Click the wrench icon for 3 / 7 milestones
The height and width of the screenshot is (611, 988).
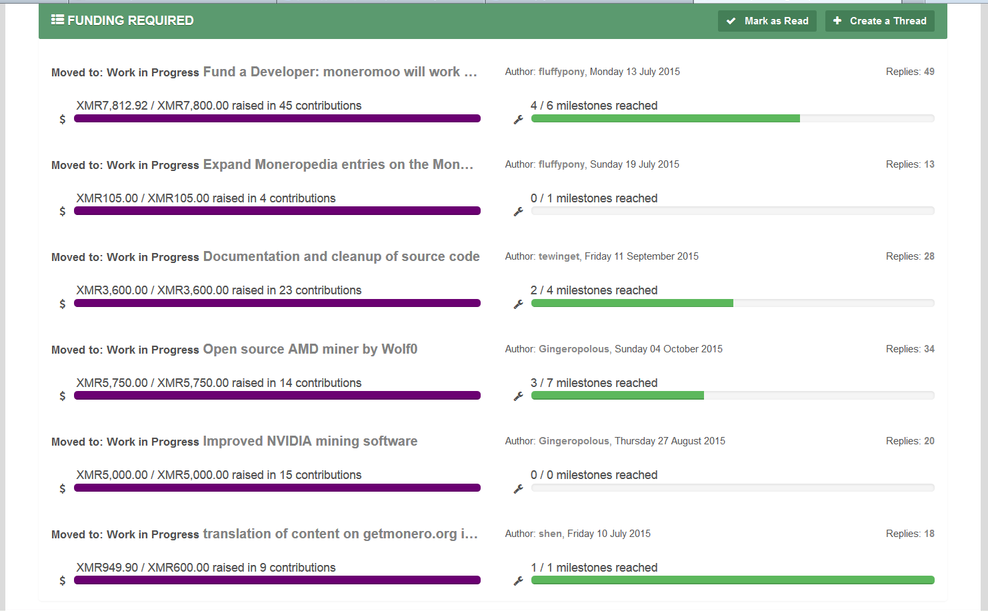pos(519,396)
